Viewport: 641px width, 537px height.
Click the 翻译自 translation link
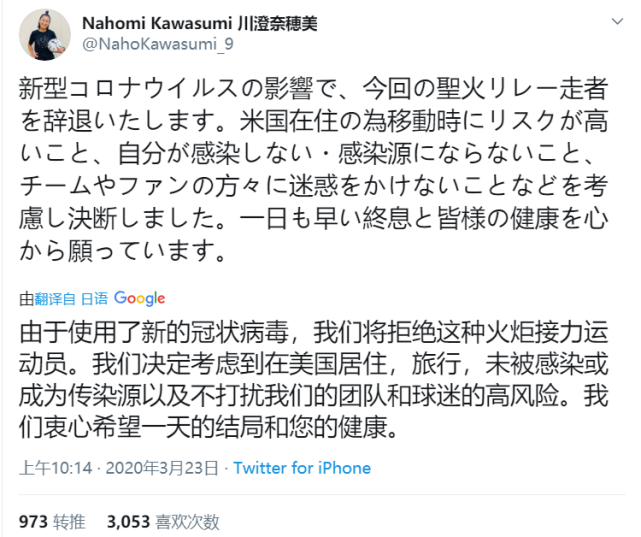tap(55, 299)
